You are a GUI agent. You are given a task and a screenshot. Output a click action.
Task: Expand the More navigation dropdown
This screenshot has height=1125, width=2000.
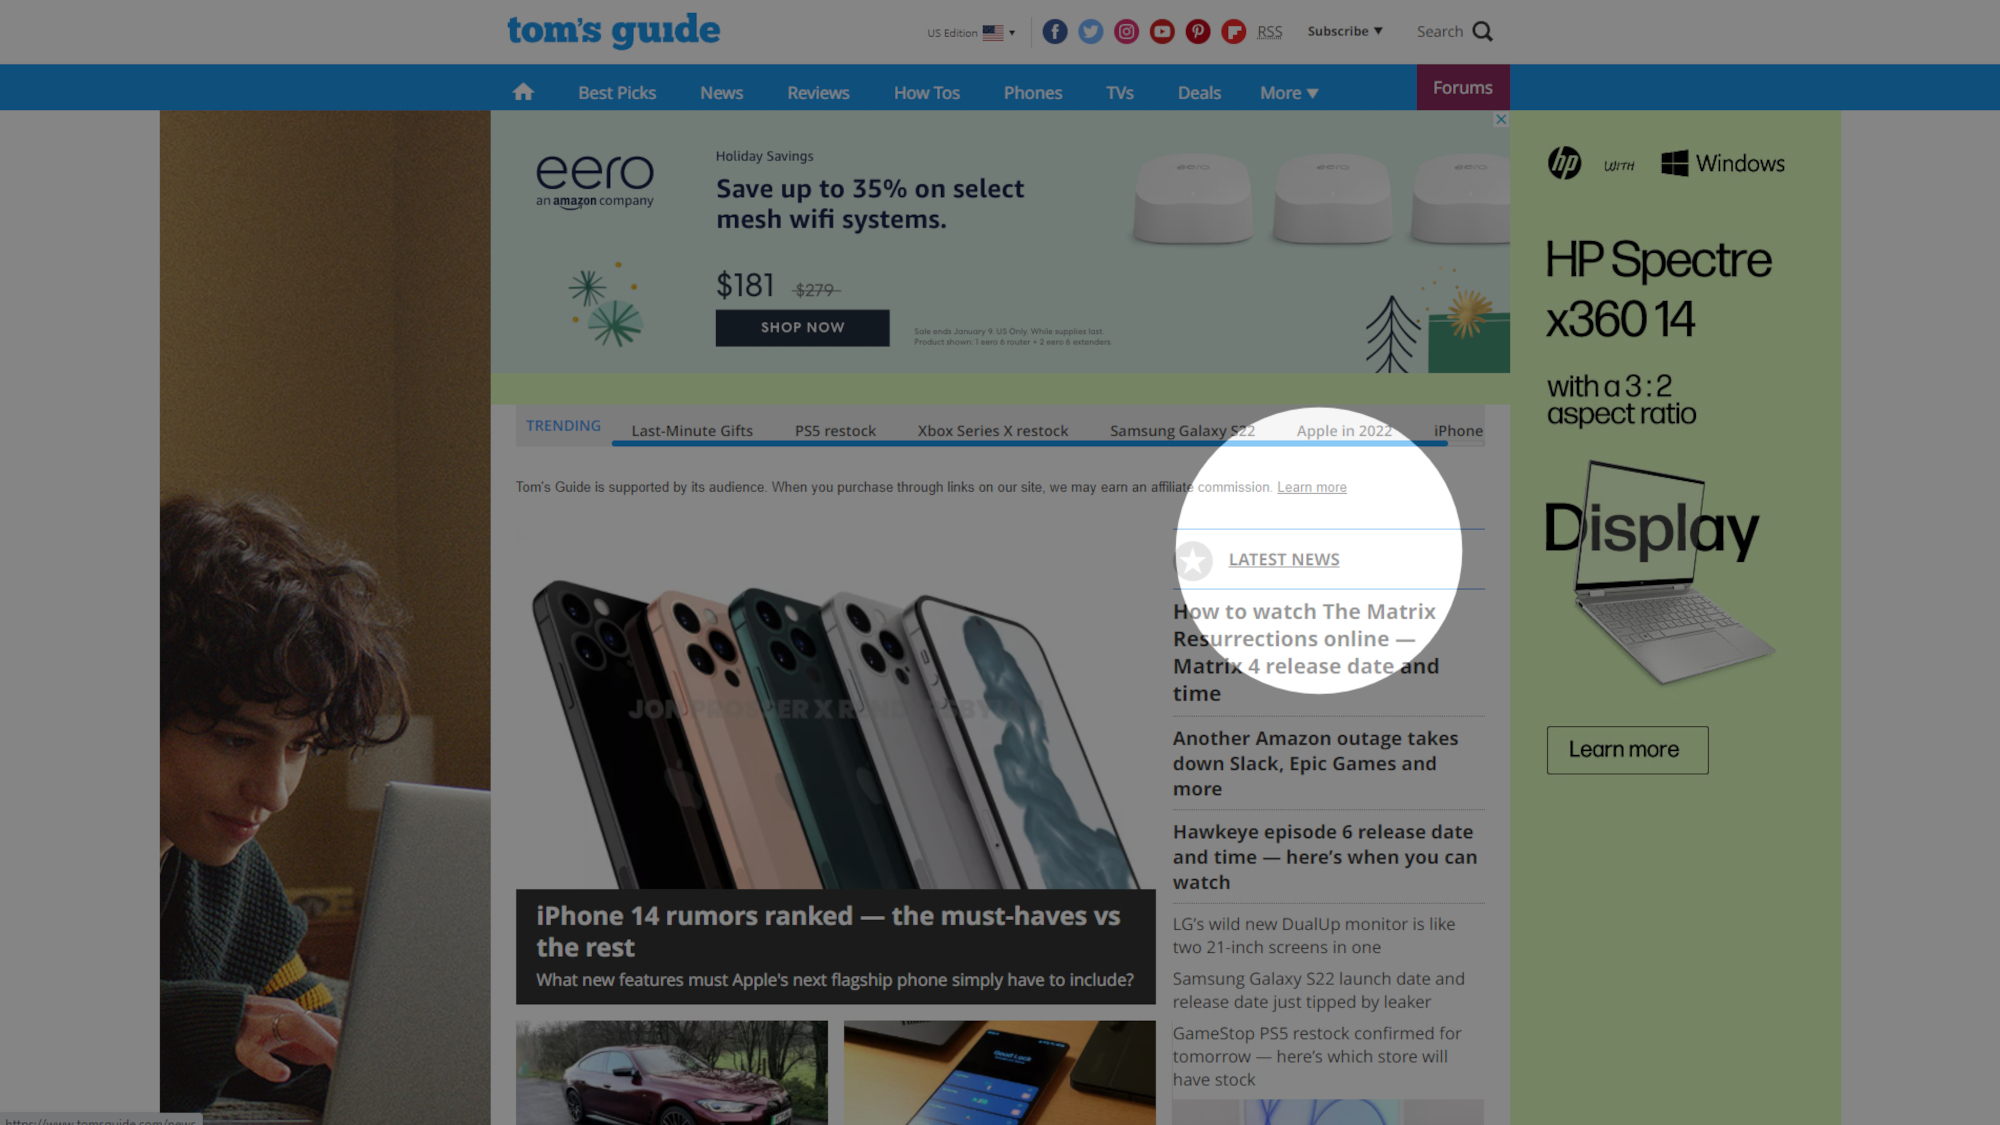[x=1287, y=91]
